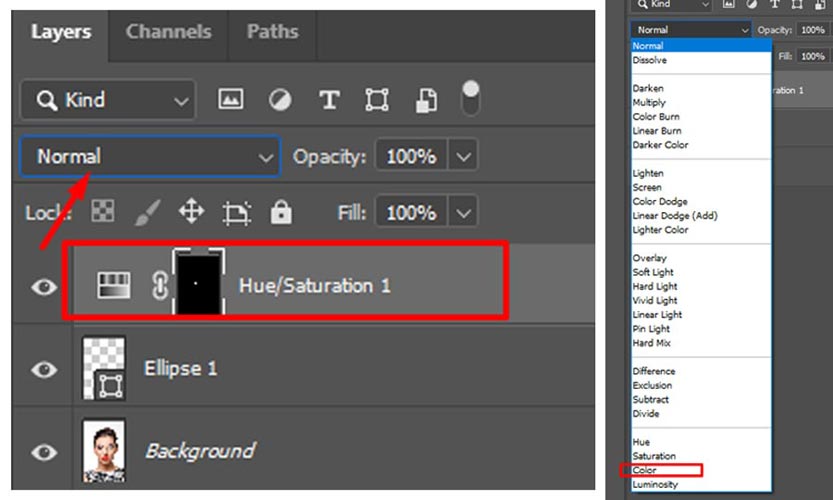Choose Color from blend mode list
The width and height of the screenshot is (833, 500).
(645, 470)
